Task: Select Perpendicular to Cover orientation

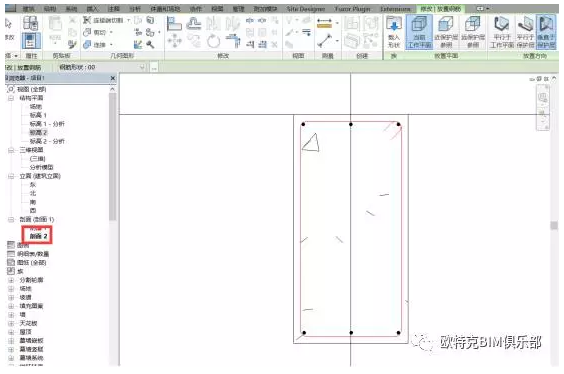Action: [x=545, y=32]
